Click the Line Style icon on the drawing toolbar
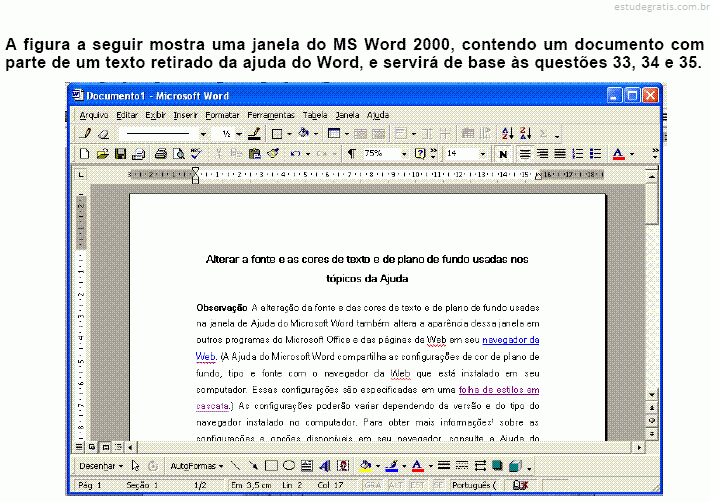 coord(444,466)
